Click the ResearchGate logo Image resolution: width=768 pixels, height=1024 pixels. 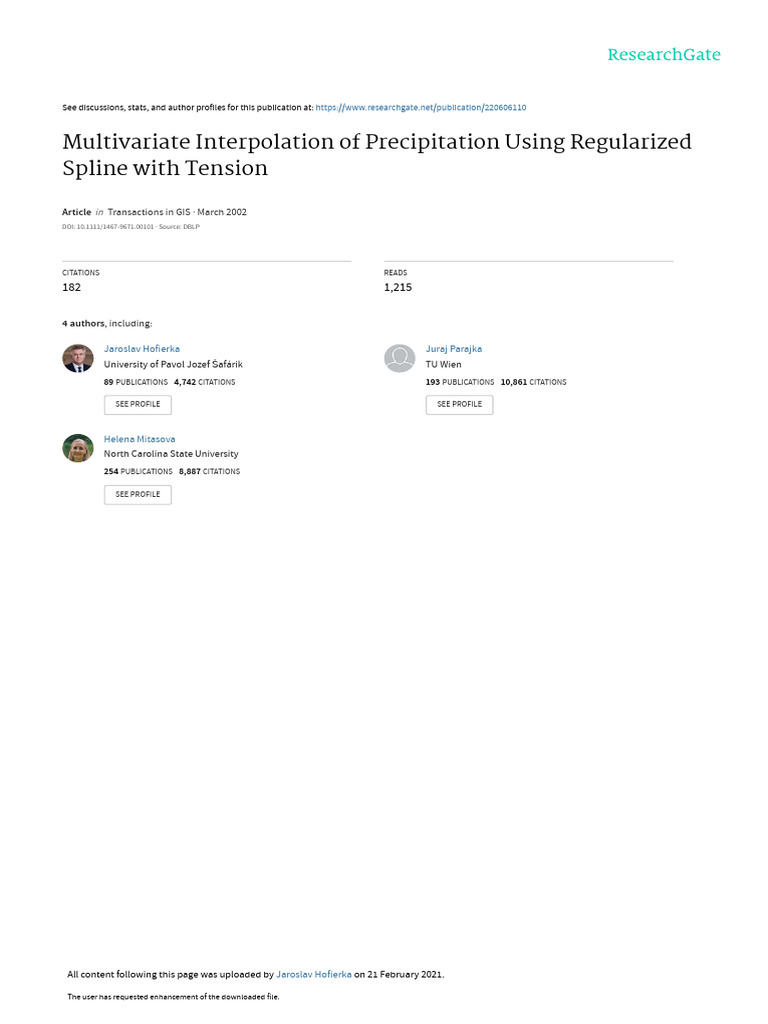(x=664, y=55)
